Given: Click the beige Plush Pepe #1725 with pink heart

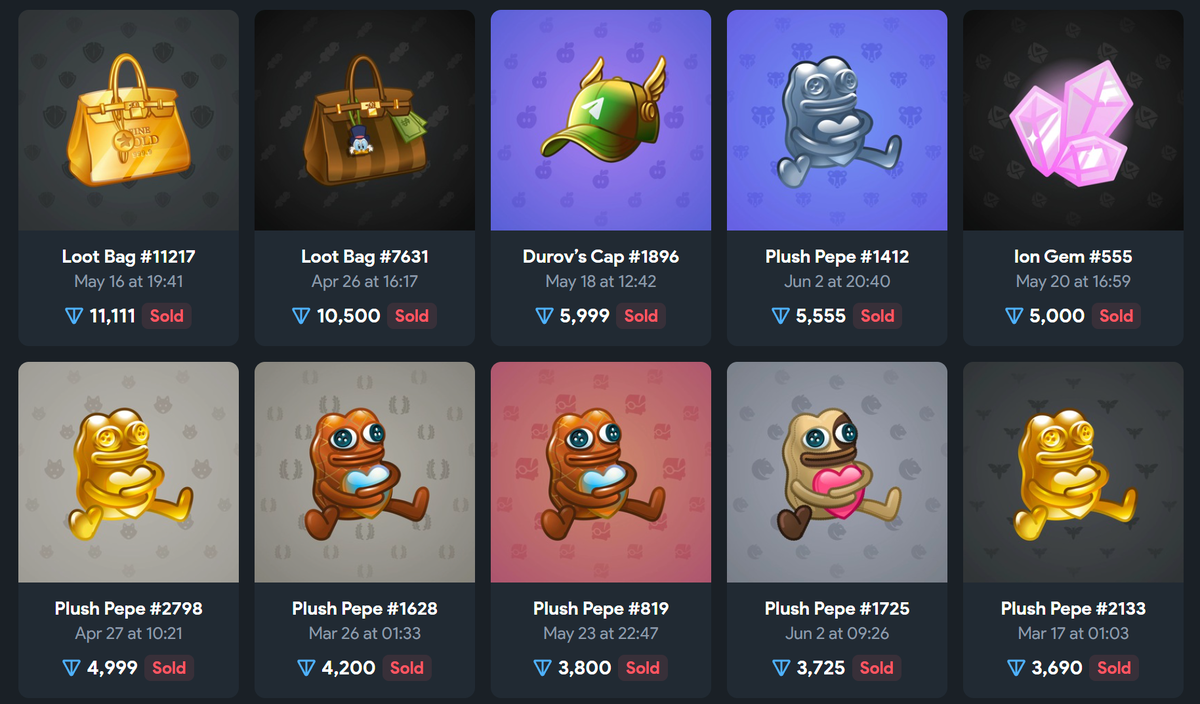Looking at the screenshot, I should [x=837, y=472].
